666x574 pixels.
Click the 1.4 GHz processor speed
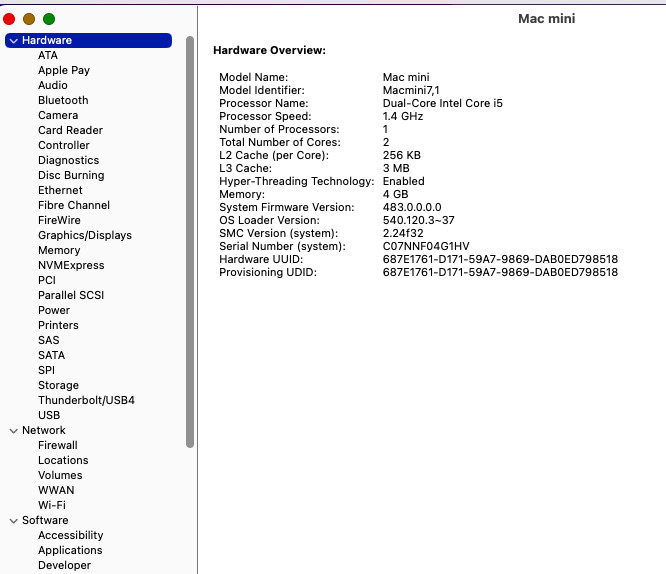[x=403, y=116]
